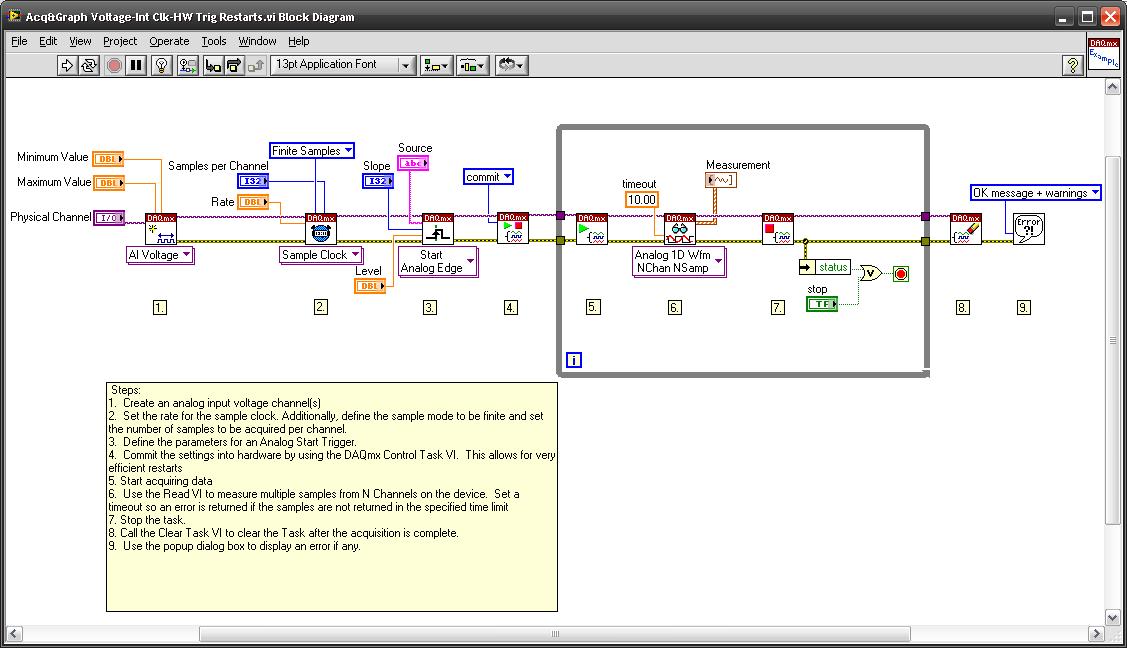1127x648 pixels.
Task: Open the Start Analog Edge selector
Action: tap(438, 261)
